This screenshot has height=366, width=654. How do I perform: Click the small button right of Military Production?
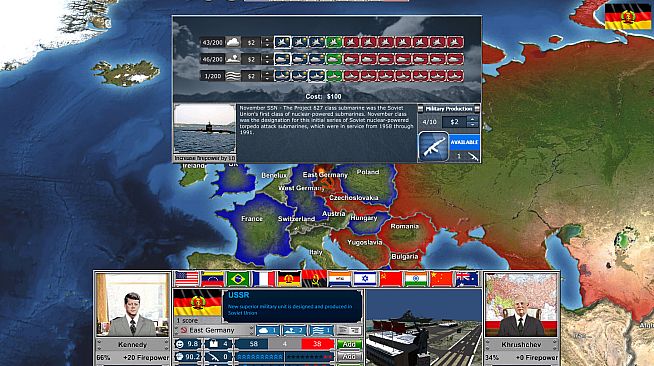click(477, 109)
